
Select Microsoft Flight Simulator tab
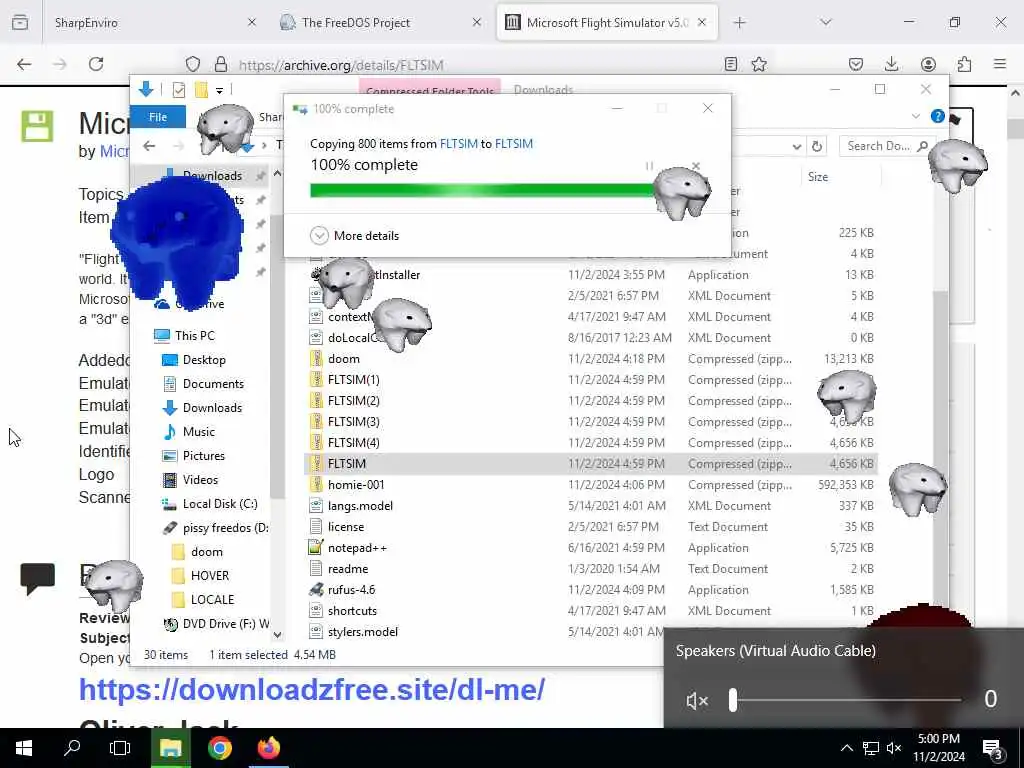pyautogui.click(x=607, y=22)
